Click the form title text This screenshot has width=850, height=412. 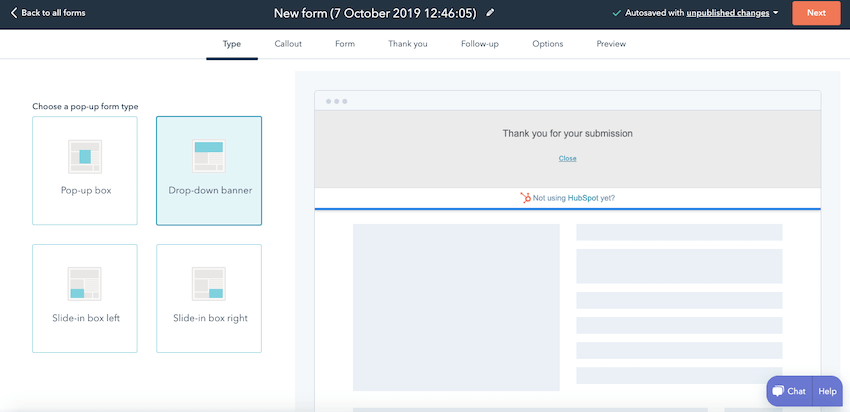pyautogui.click(x=375, y=13)
